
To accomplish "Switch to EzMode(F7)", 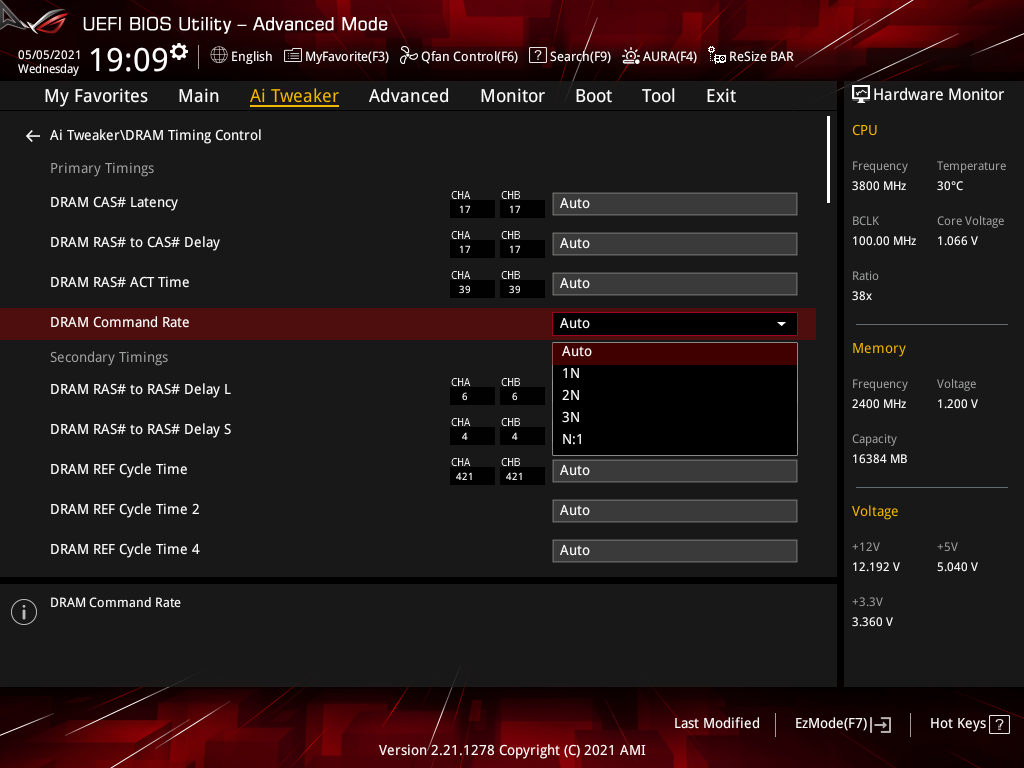I will pyautogui.click(x=842, y=724).
